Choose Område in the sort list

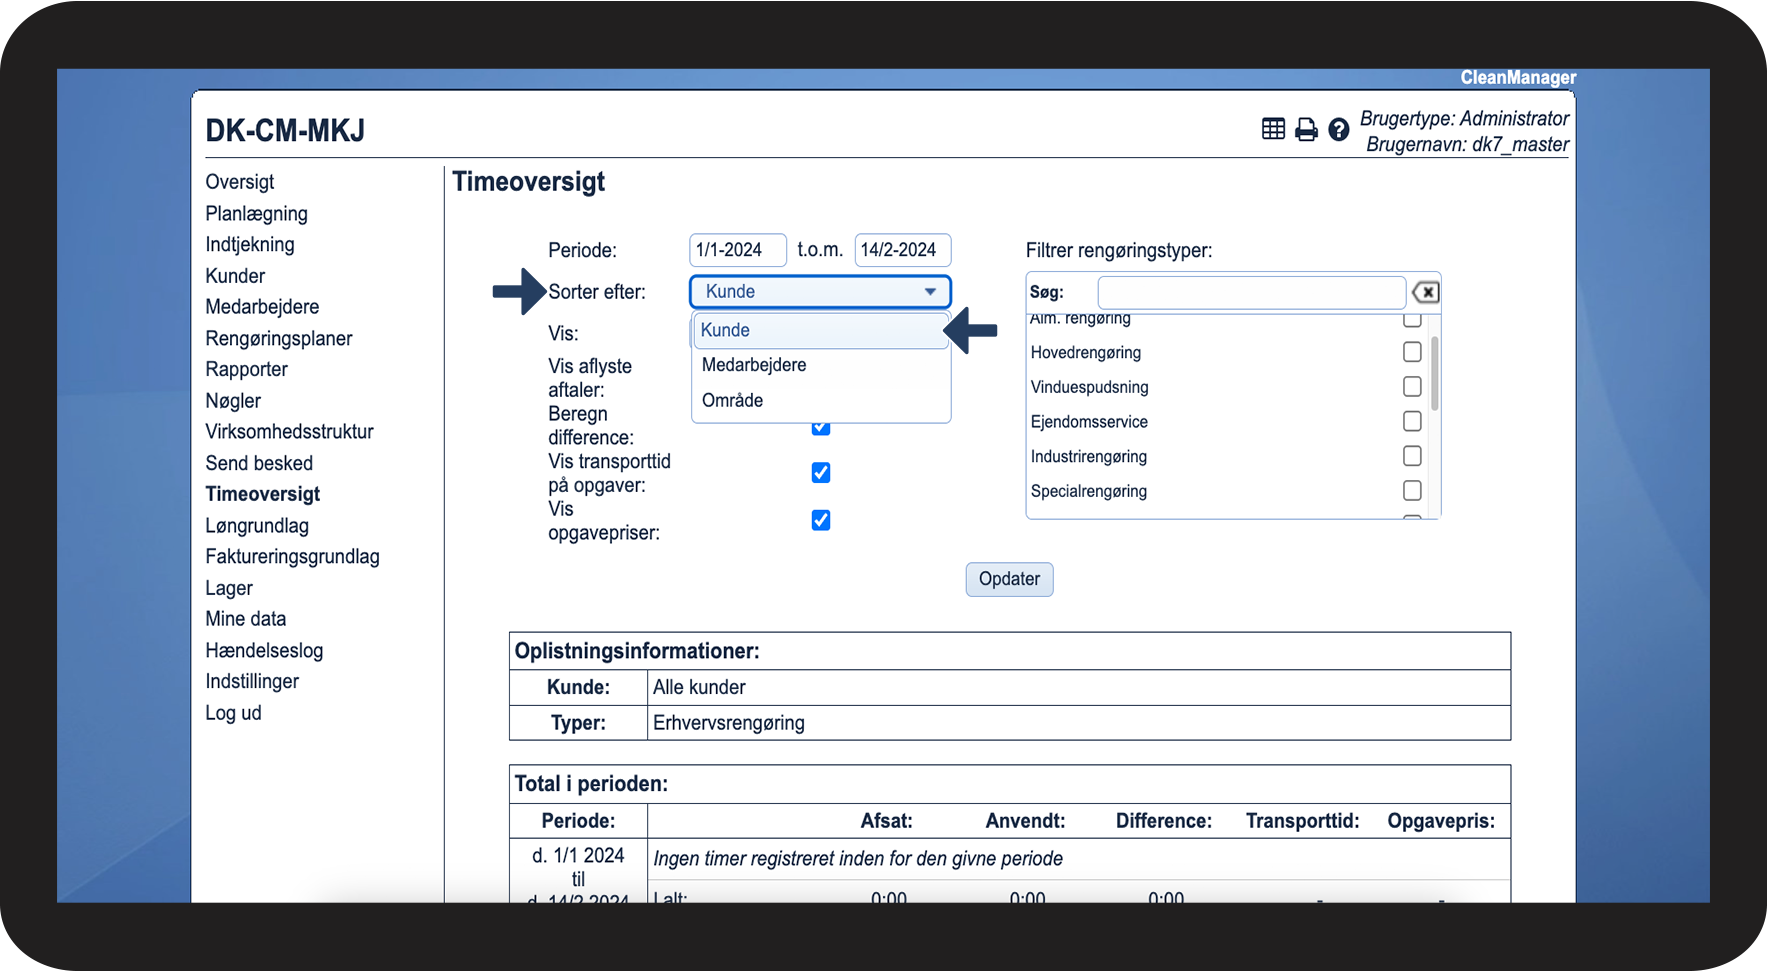pos(732,400)
